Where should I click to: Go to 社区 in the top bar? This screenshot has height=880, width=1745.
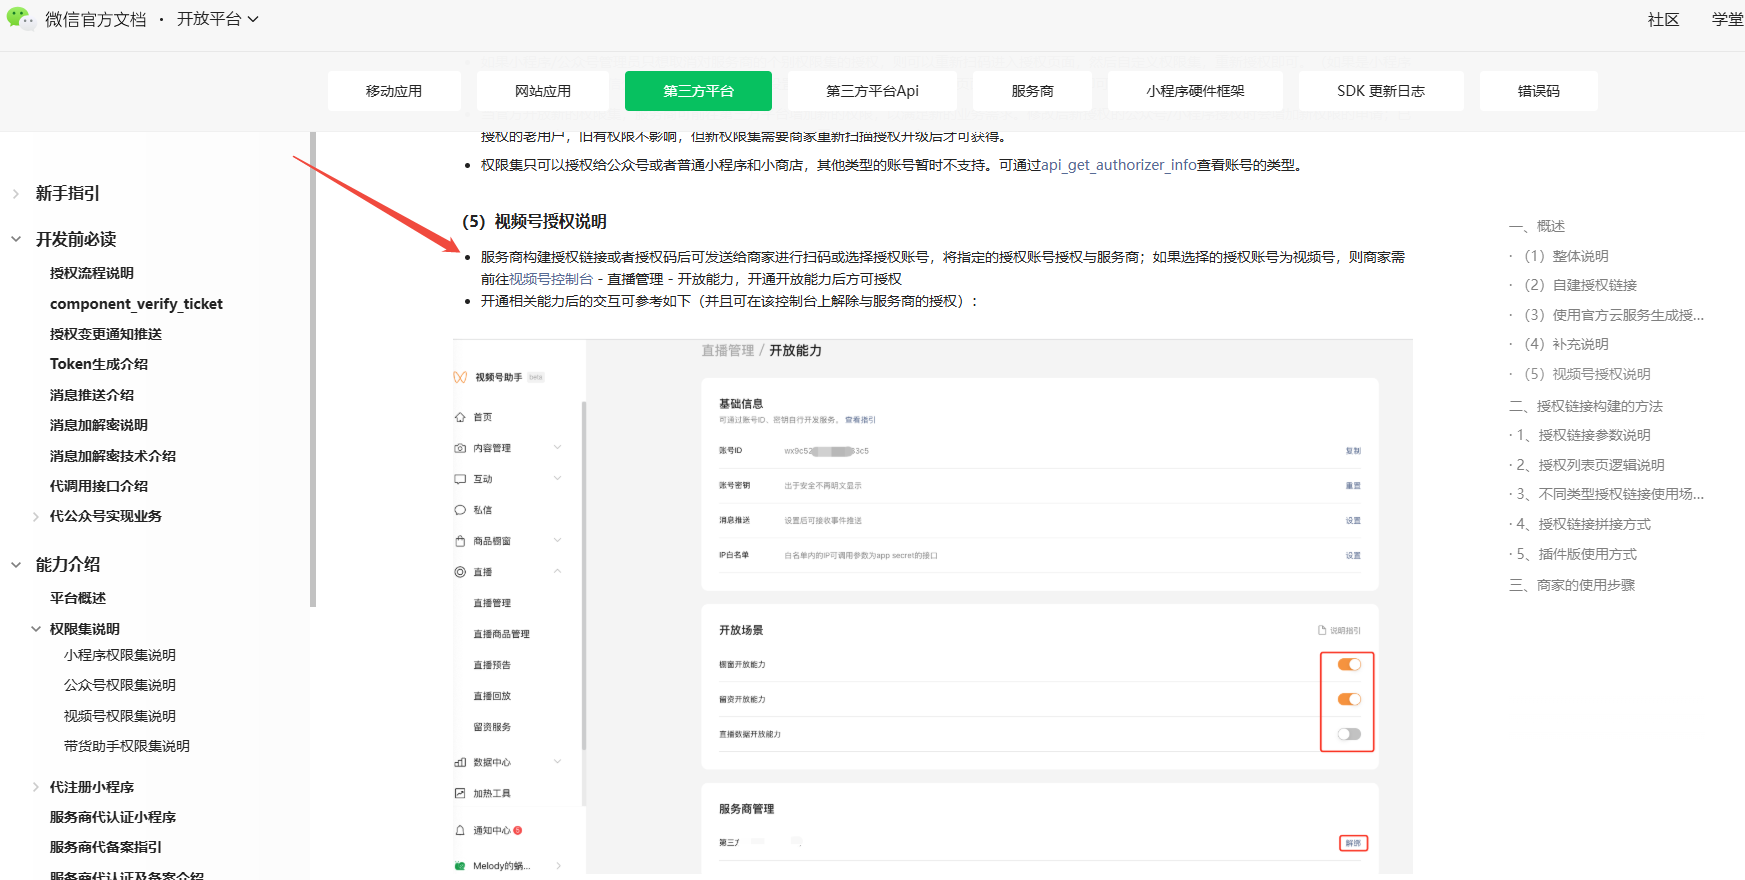(1664, 19)
